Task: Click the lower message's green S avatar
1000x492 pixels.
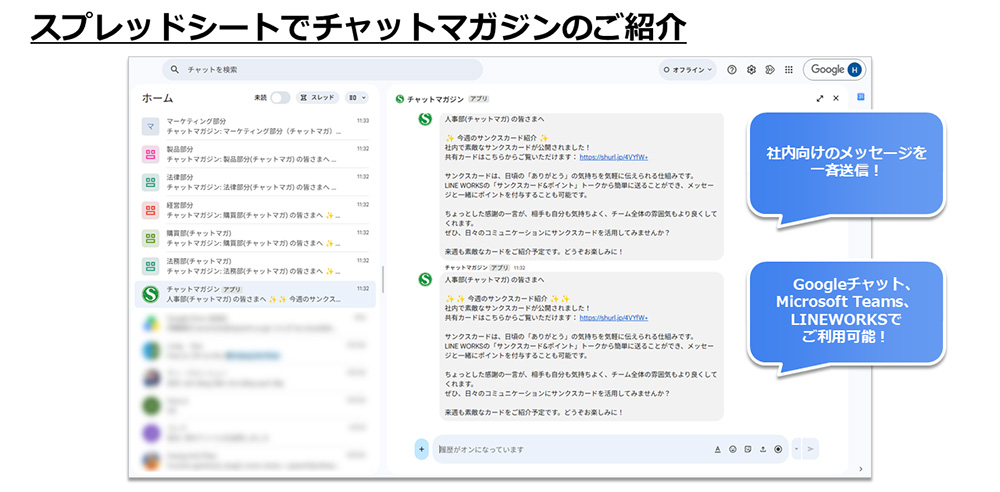Action: pyautogui.click(x=425, y=279)
